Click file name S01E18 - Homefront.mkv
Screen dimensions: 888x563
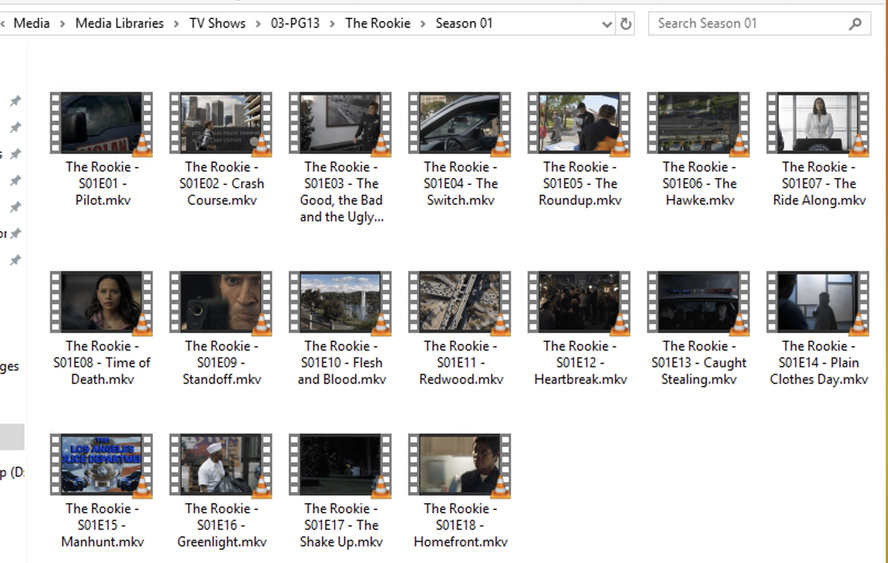click(x=460, y=525)
